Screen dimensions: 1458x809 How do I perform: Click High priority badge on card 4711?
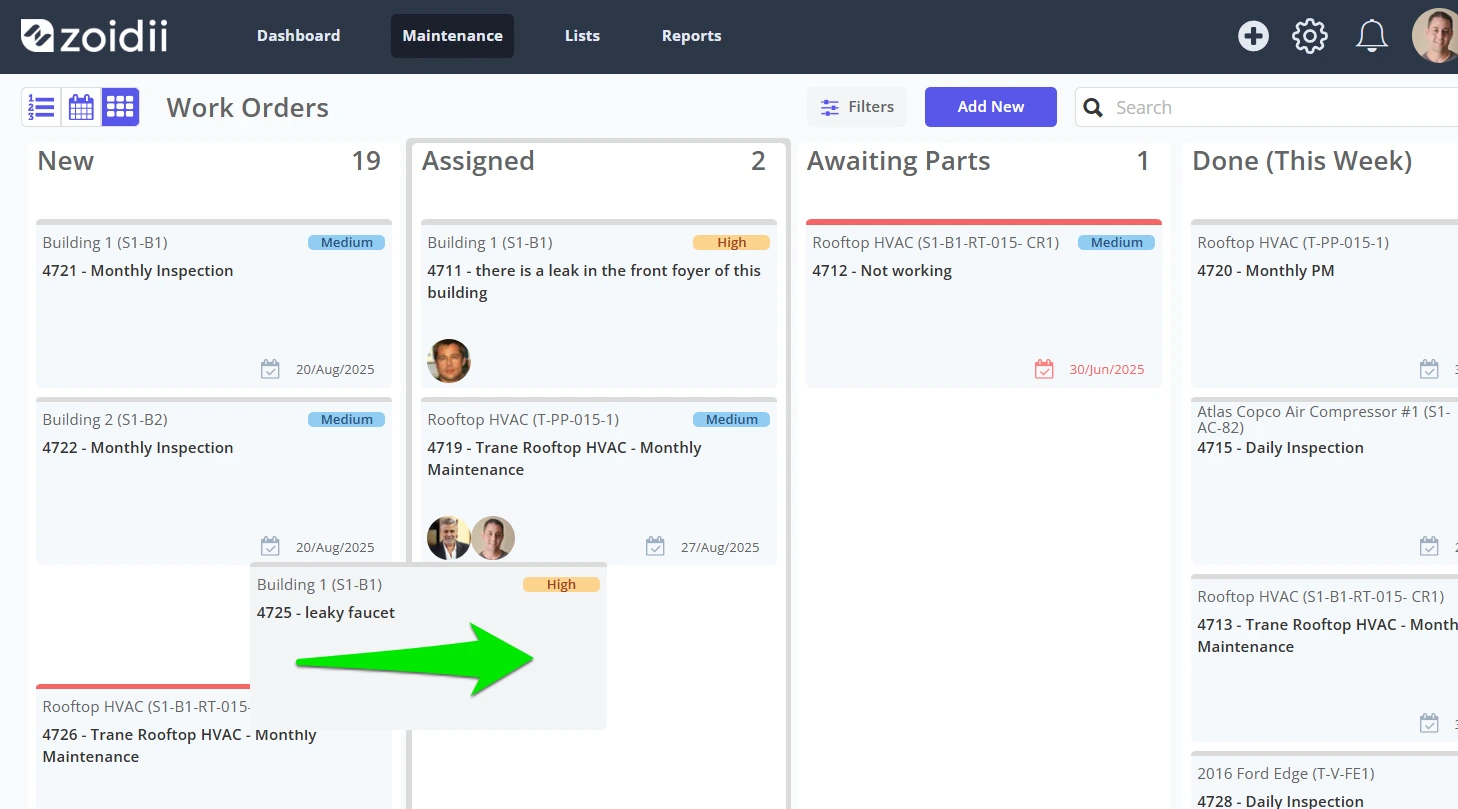point(731,242)
